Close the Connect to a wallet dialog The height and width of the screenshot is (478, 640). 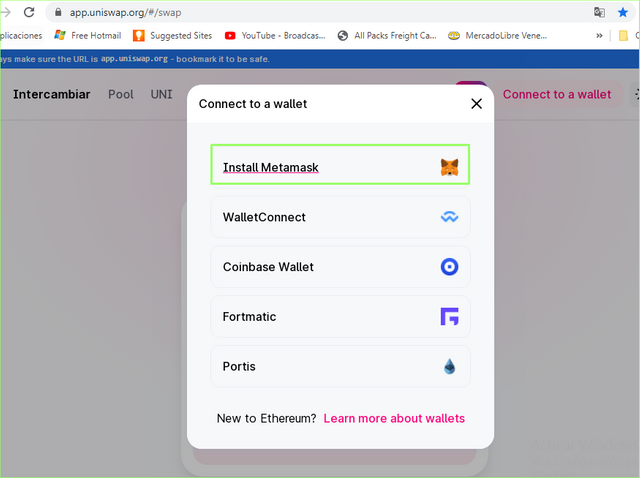[x=476, y=104]
